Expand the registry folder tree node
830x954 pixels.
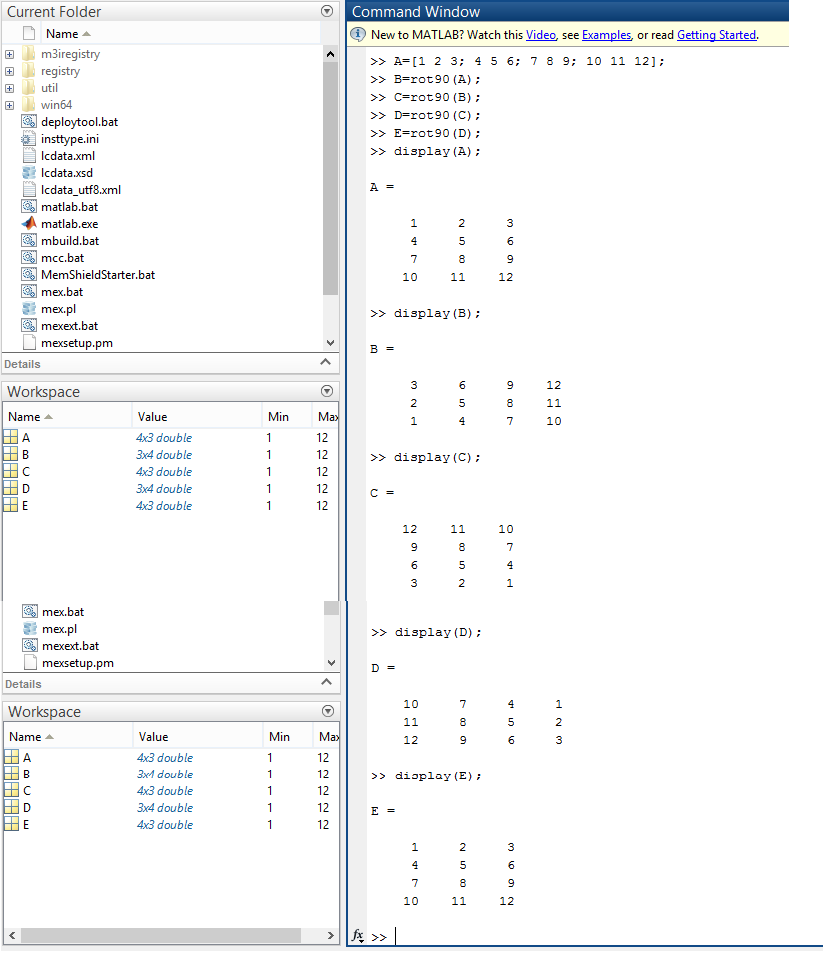(10, 71)
